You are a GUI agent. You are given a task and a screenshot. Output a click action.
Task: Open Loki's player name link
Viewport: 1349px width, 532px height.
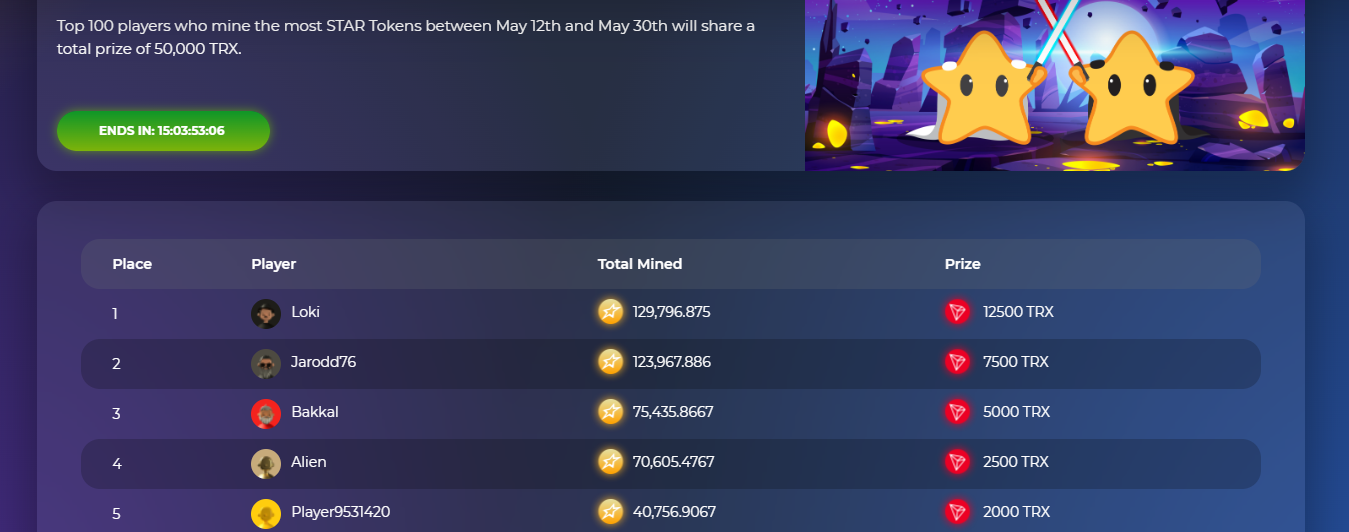(305, 312)
